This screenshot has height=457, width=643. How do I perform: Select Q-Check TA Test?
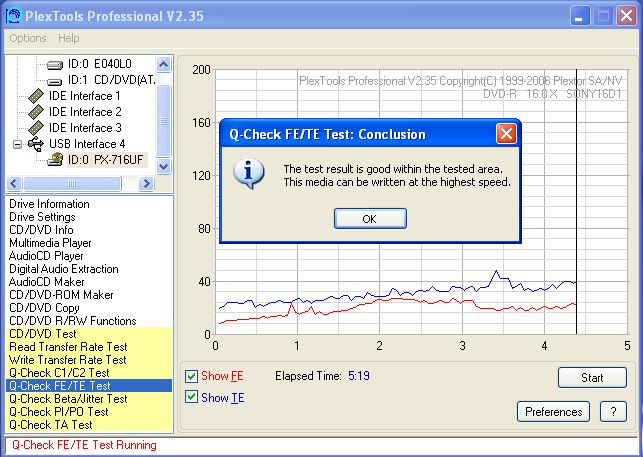coord(89,425)
